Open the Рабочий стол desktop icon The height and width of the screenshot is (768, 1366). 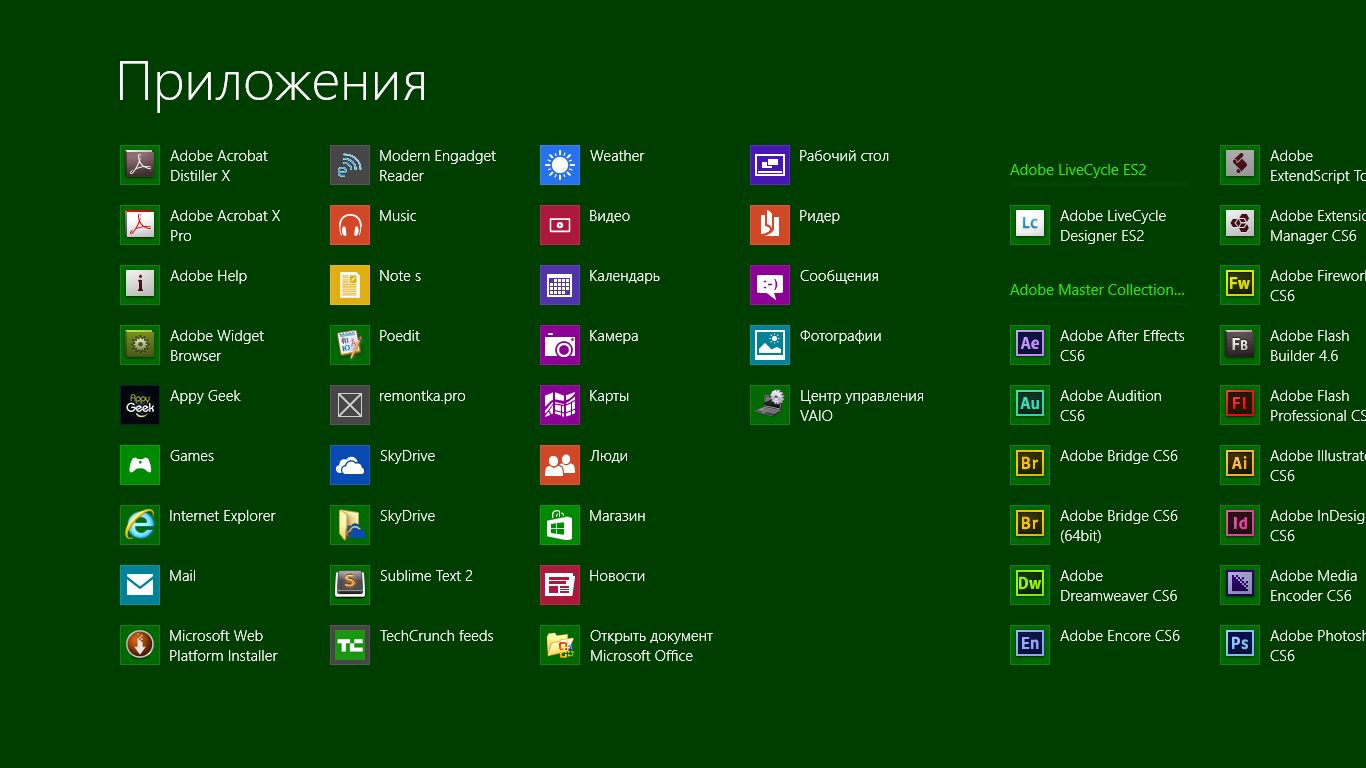(x=770, y=165)
